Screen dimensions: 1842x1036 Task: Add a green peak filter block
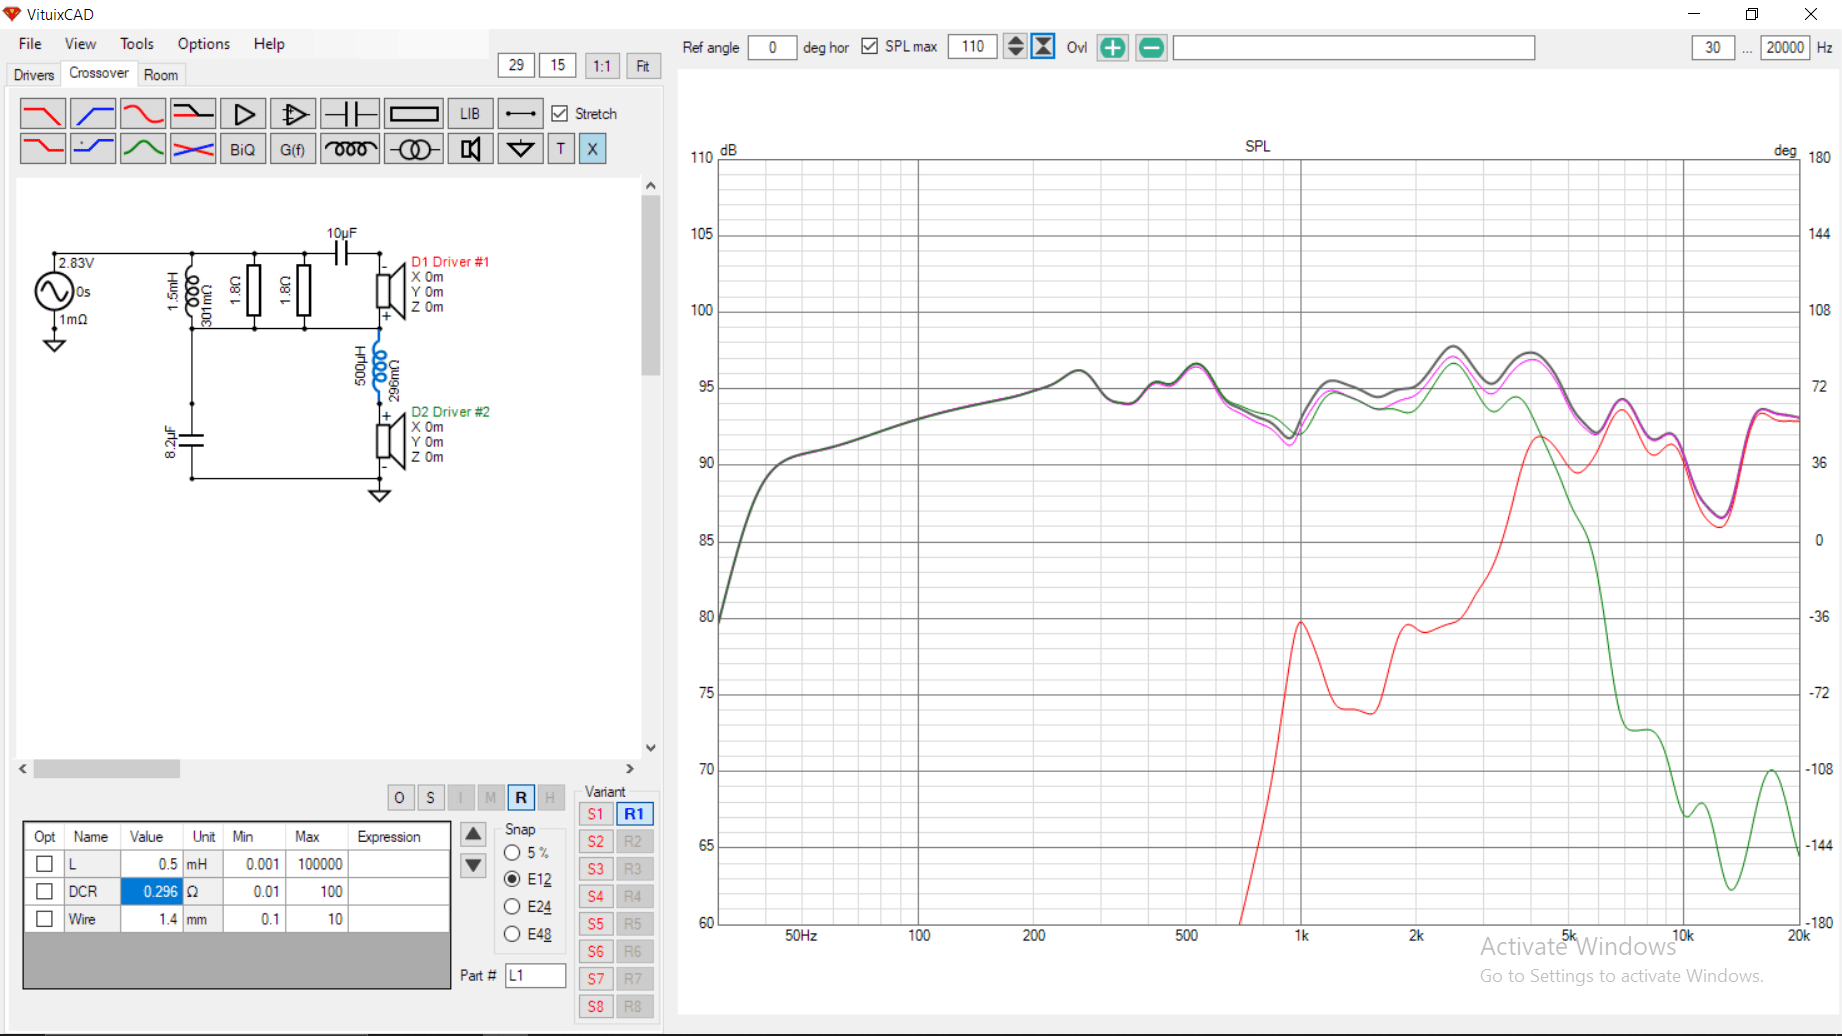click(143, 149)
